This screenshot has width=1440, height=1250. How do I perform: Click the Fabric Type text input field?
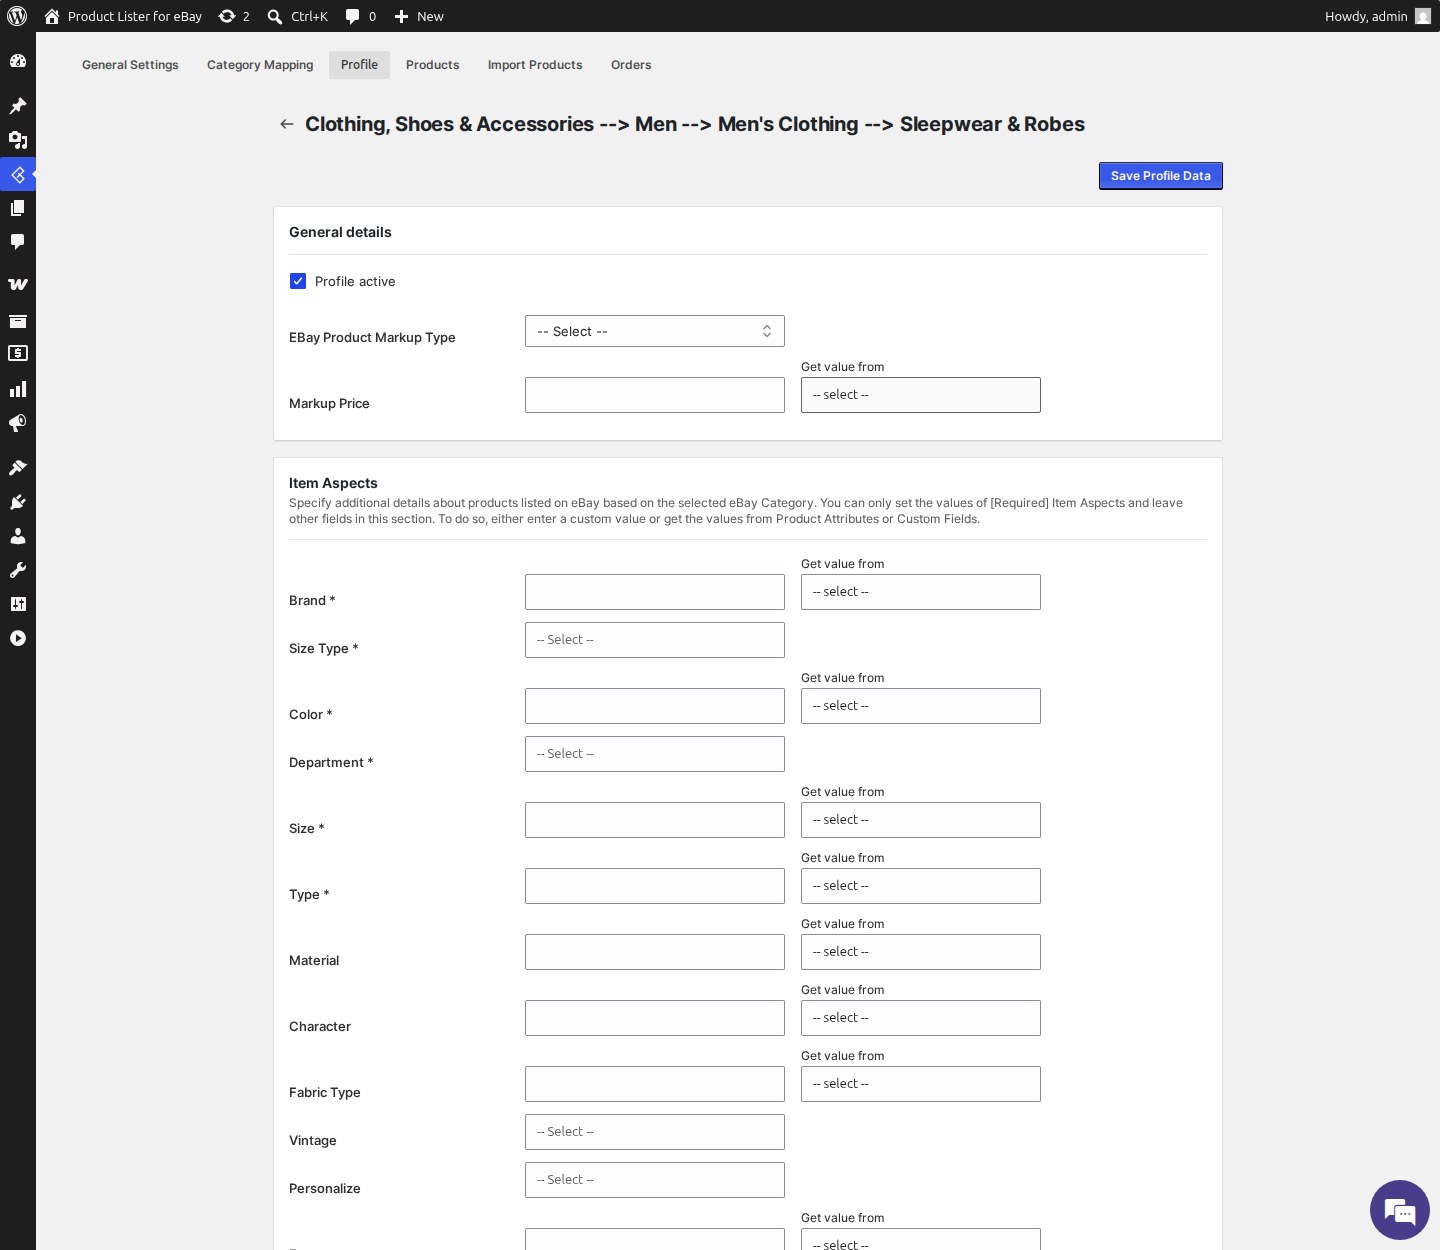coord(655,1084)
